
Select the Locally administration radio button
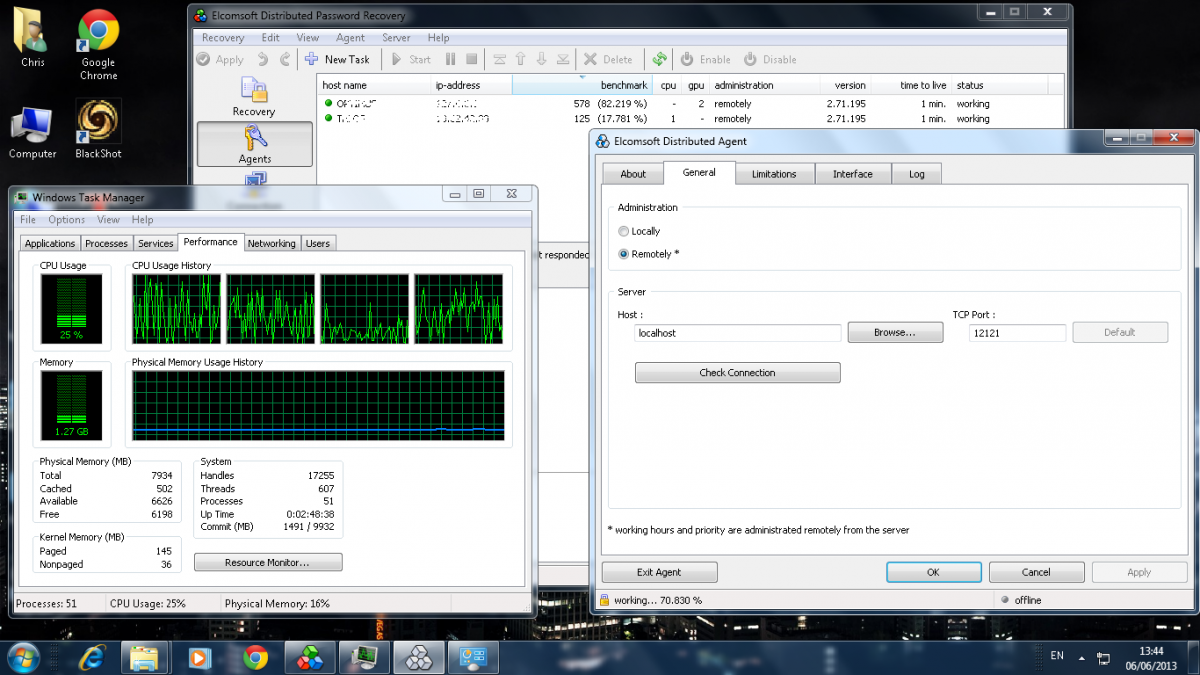tap(624, 231)
